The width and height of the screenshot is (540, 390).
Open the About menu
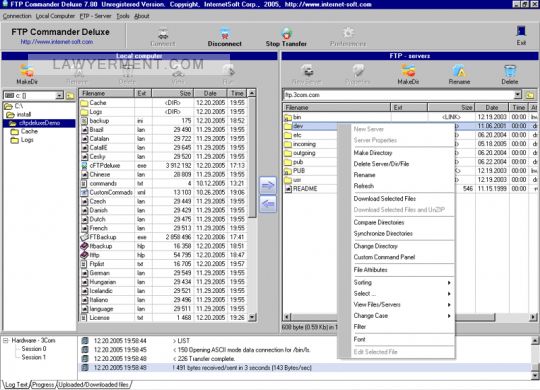tap(142, 16)
